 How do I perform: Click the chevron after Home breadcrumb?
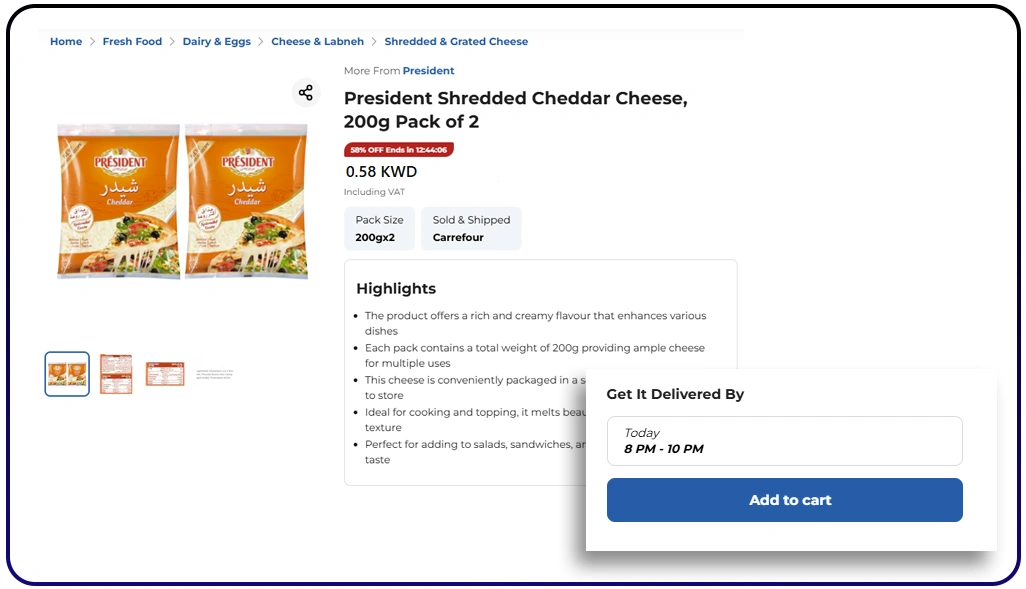[x=90, y=42]
